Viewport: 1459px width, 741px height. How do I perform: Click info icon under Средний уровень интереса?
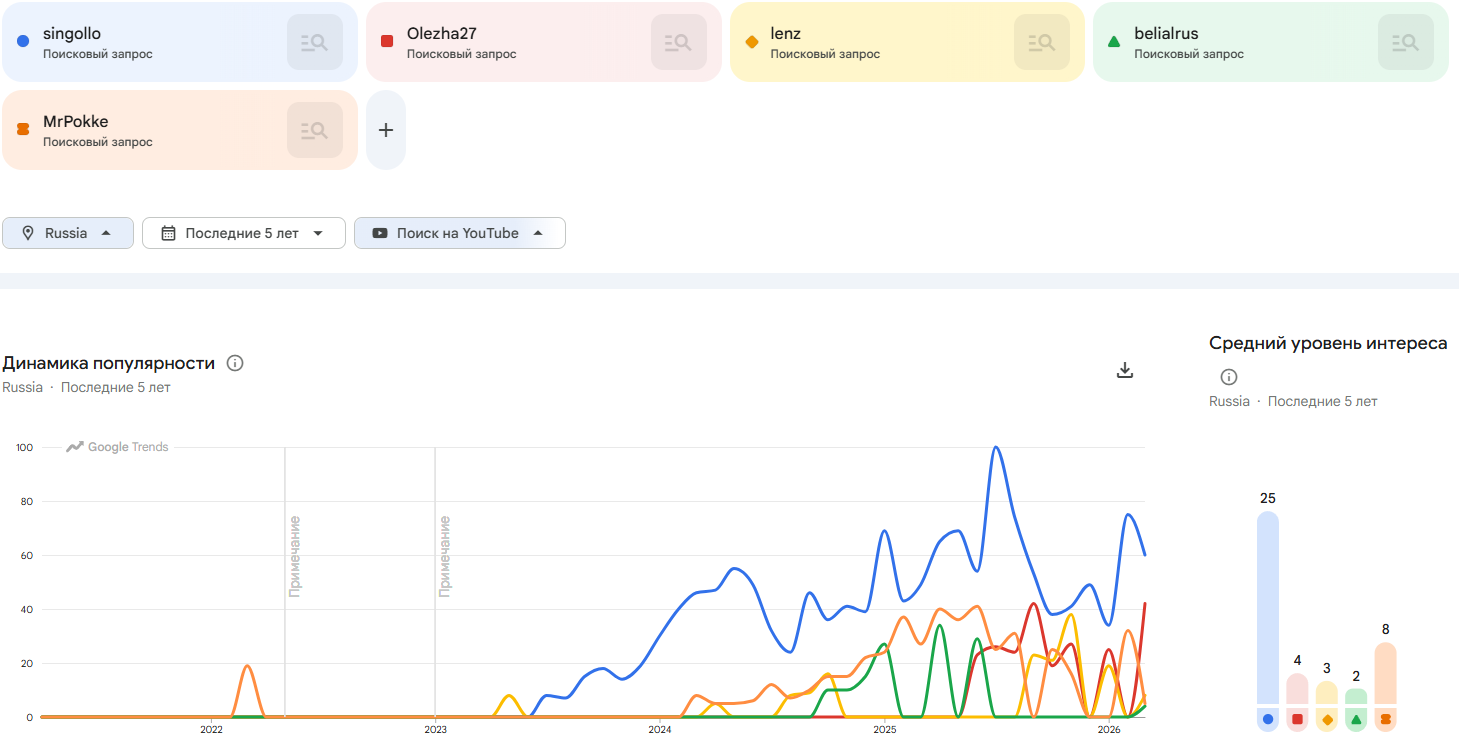coord(1229,377)
